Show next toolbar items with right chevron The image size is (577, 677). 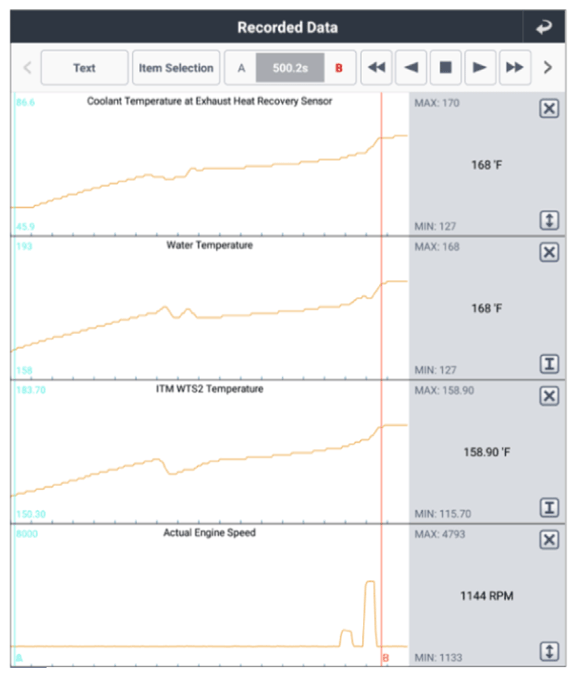tap(548, 67)
